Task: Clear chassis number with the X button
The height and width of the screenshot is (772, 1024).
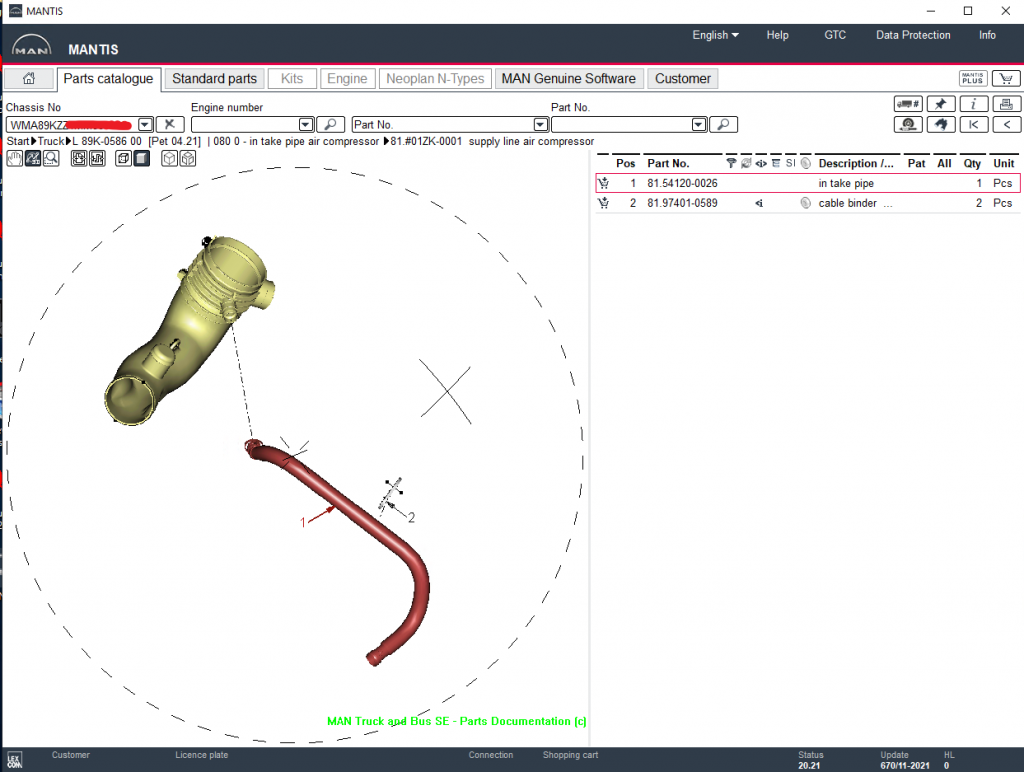Action: (x=170, y=125)
